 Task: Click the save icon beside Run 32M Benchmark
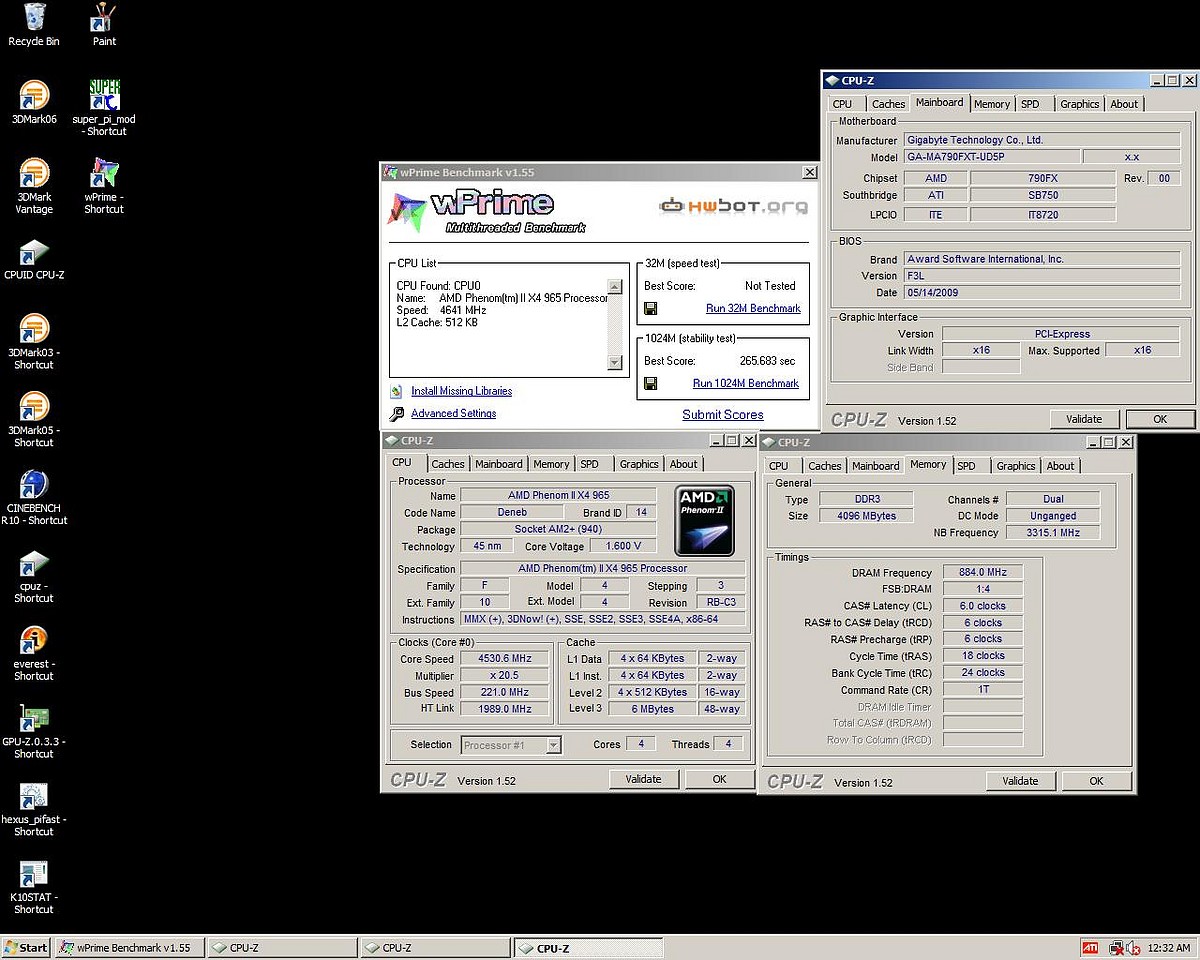[650, 308]
